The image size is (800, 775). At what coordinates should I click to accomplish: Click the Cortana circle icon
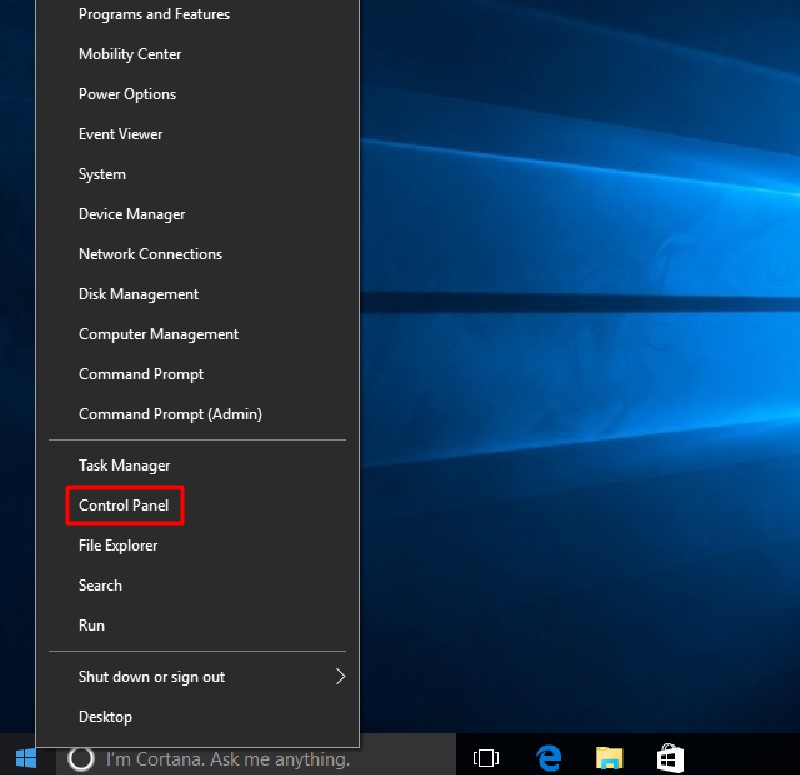tap(80, 759)
